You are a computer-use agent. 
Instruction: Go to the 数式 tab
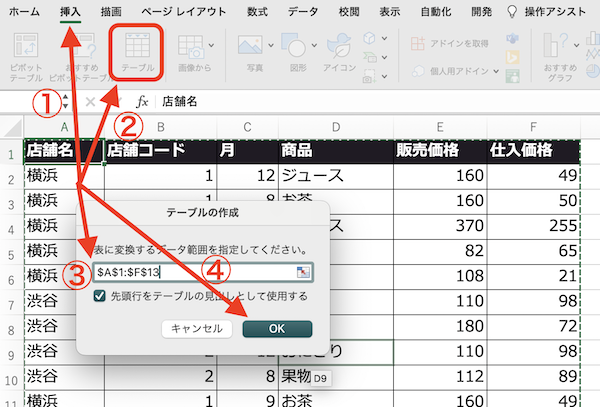[257, 12]
